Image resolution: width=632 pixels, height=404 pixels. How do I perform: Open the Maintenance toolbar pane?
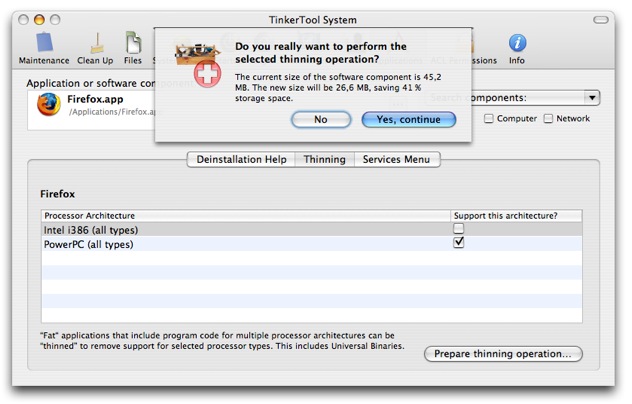click(x=44, y=48)
